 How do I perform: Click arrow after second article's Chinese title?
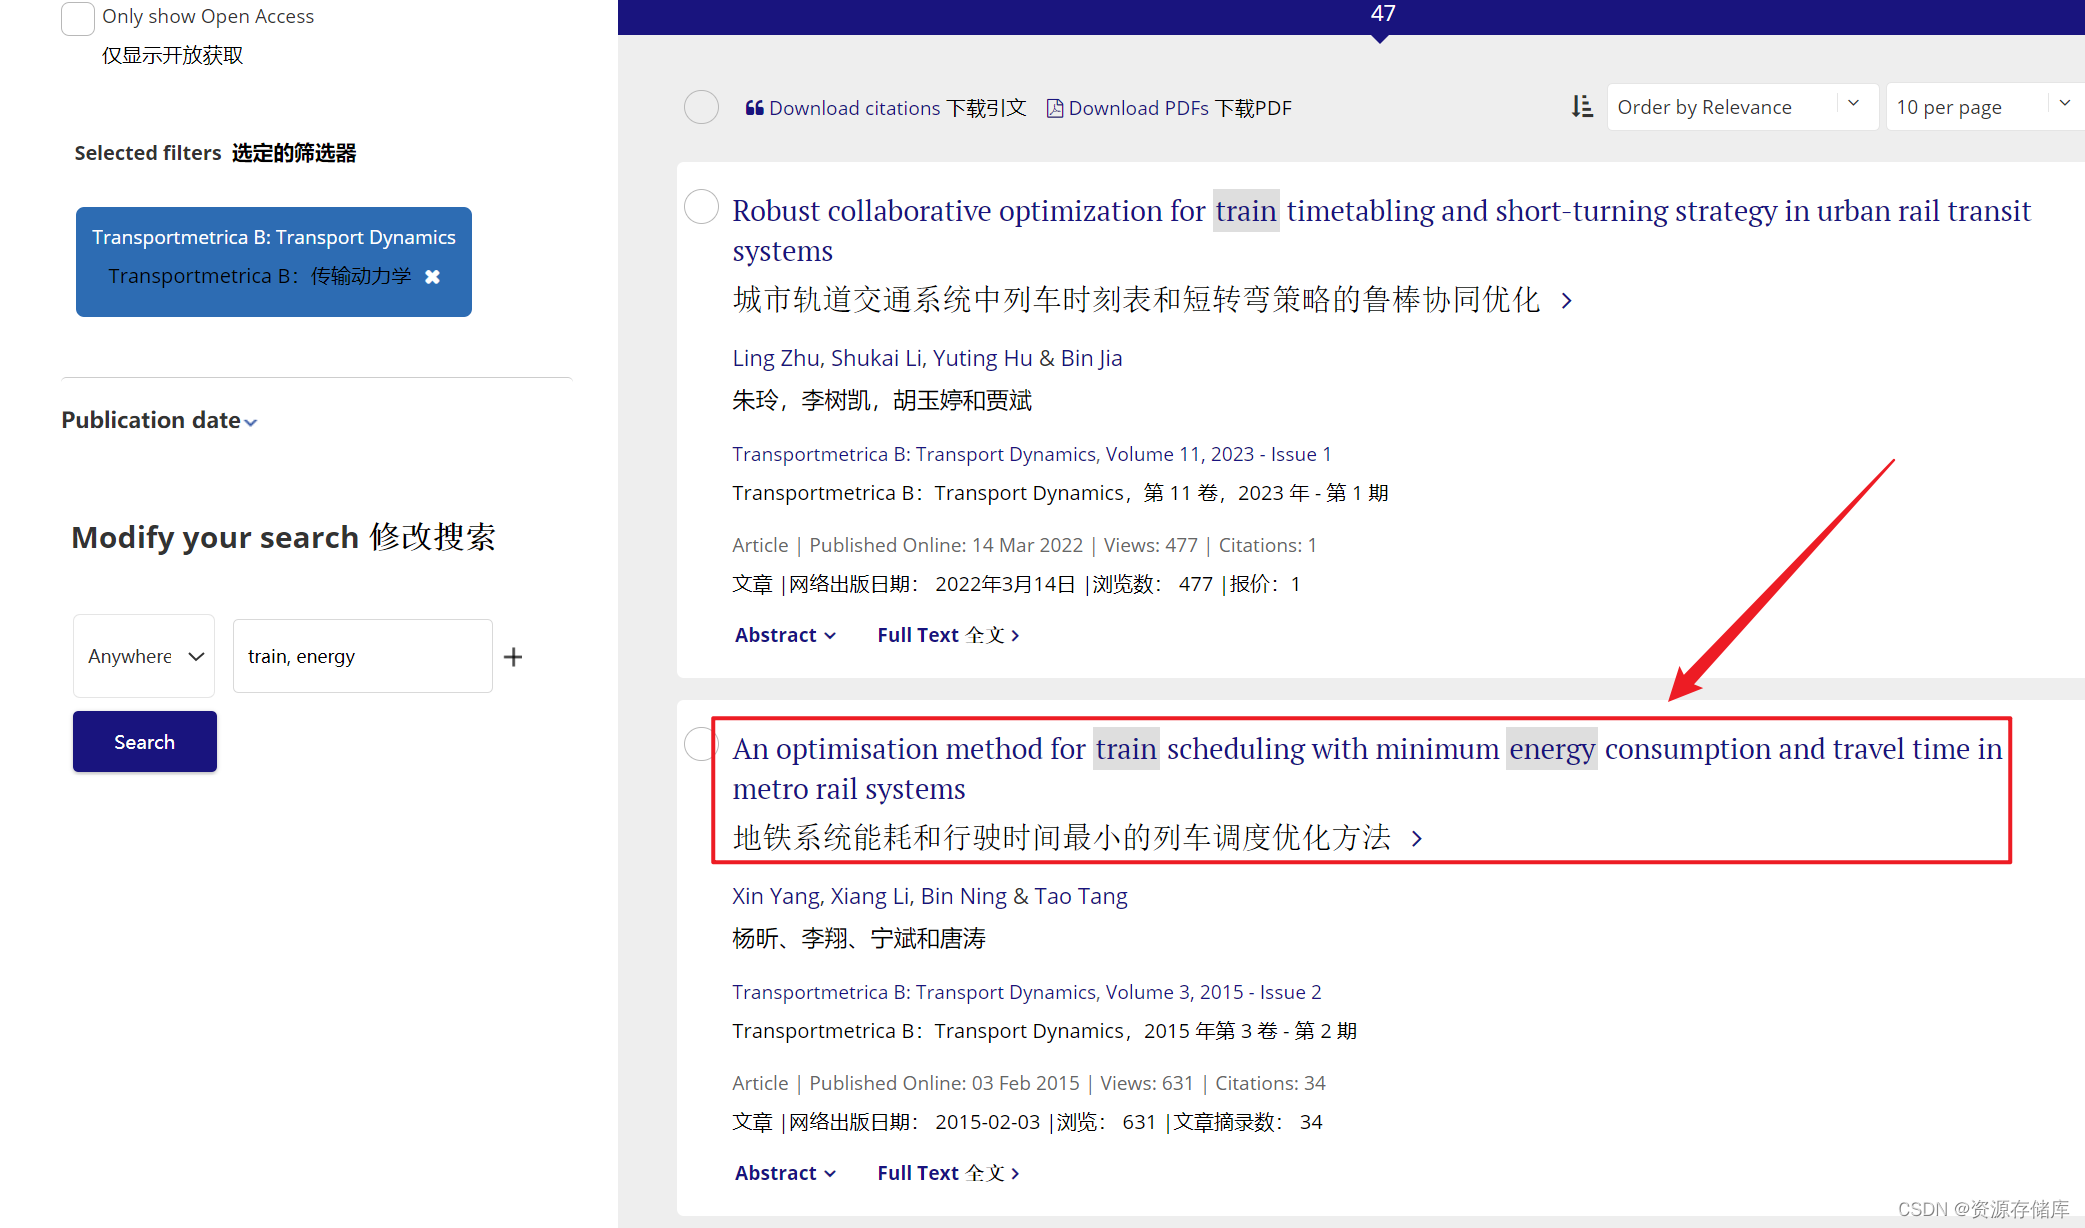pos(1417,838)
